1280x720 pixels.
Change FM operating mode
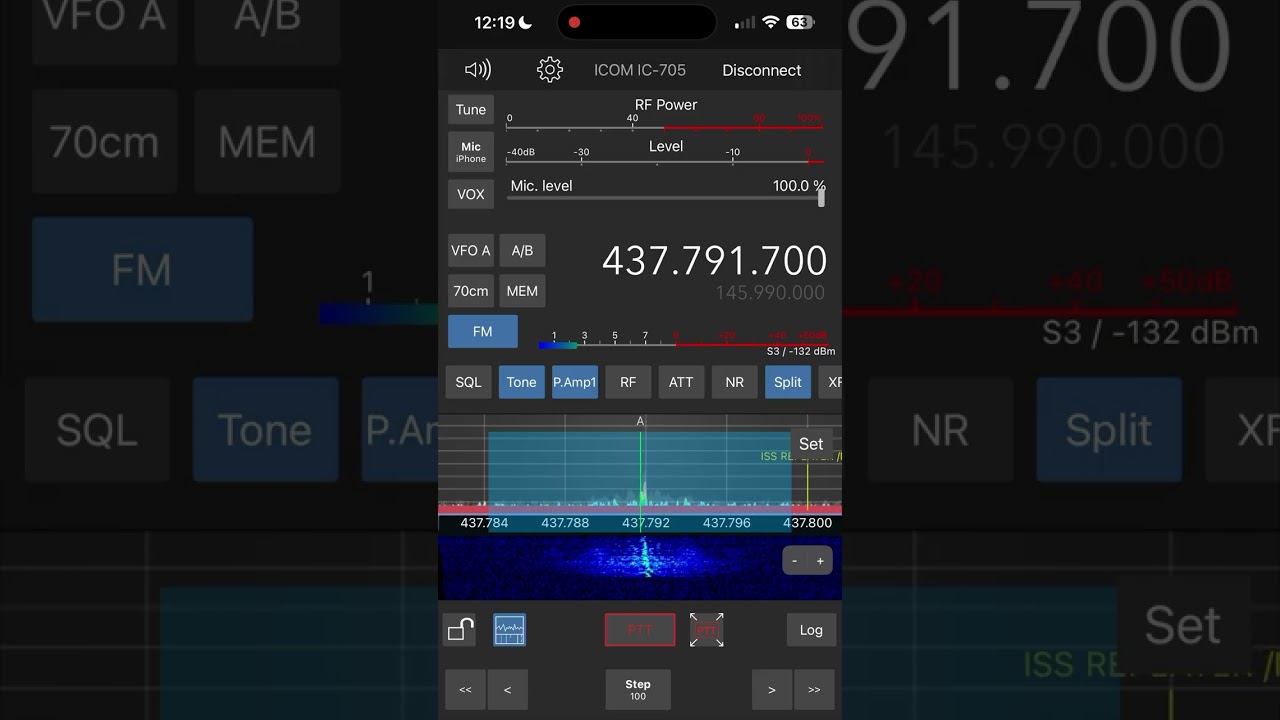click(483, 331)
